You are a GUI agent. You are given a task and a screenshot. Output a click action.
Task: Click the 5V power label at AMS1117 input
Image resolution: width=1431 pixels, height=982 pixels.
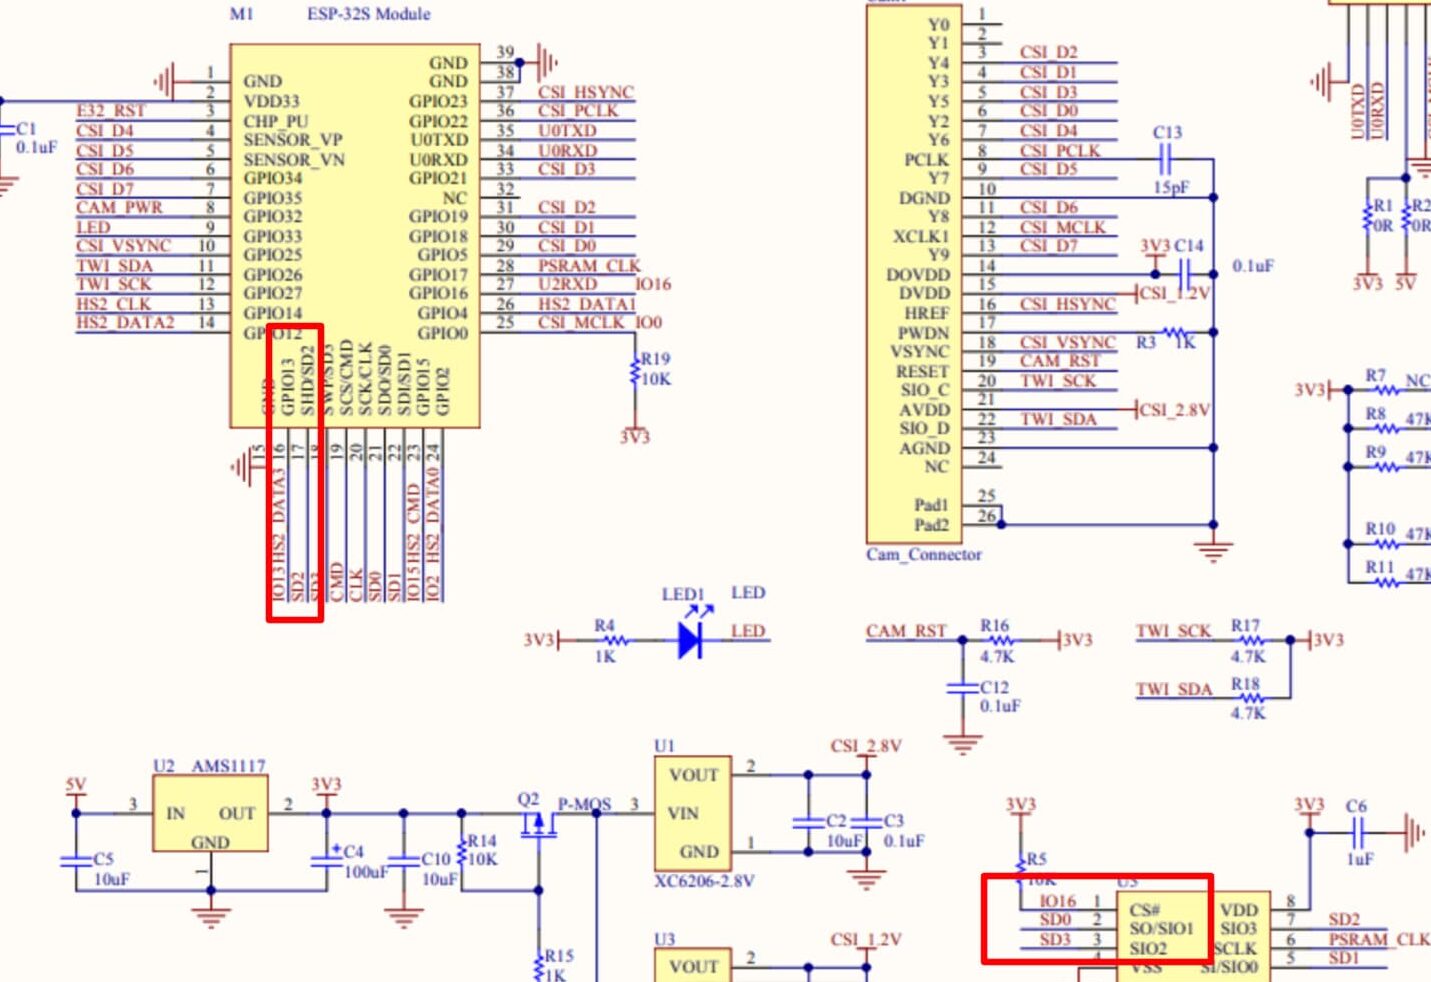click(76, 785)
